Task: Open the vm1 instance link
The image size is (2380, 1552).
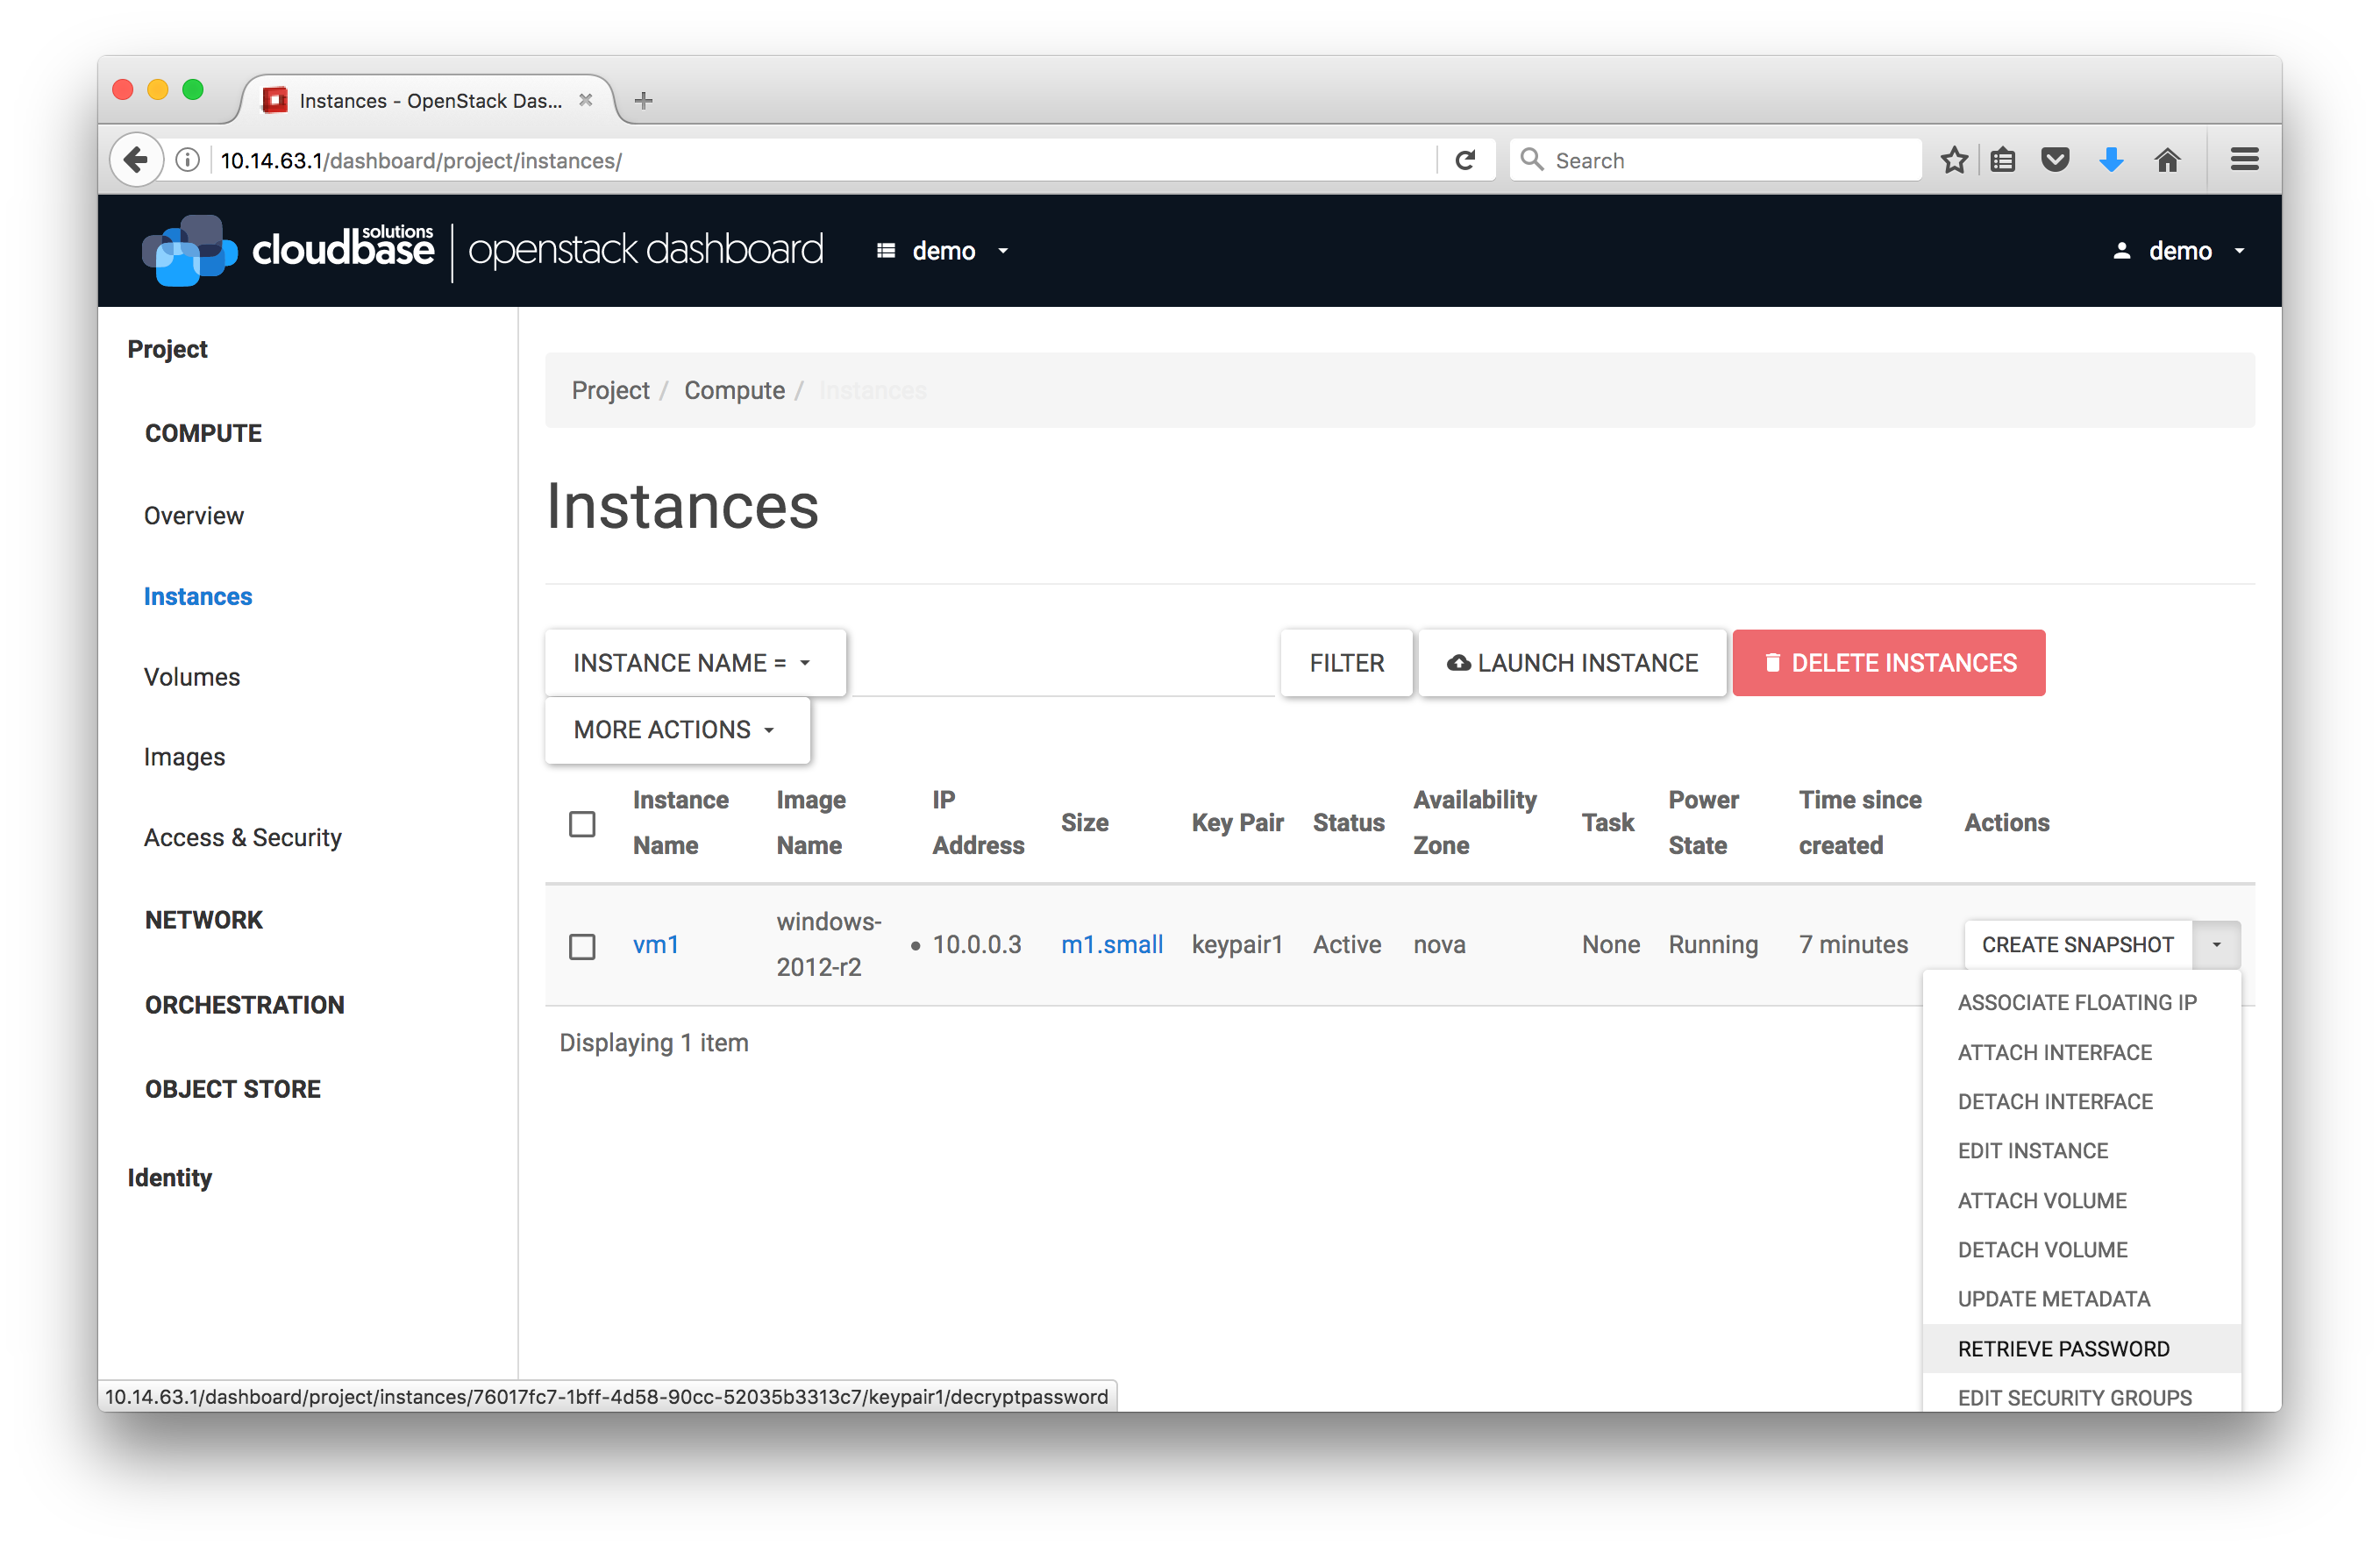Action: [656, 945]
